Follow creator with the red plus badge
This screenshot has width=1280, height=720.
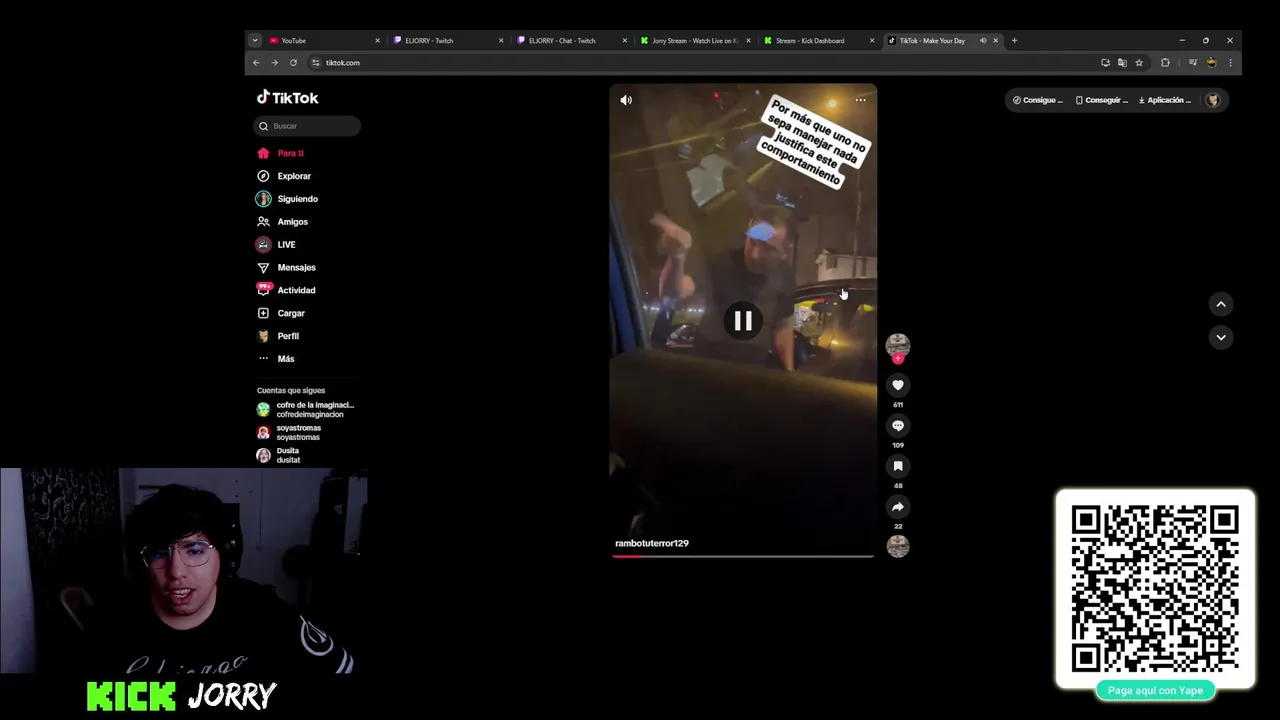898,359
